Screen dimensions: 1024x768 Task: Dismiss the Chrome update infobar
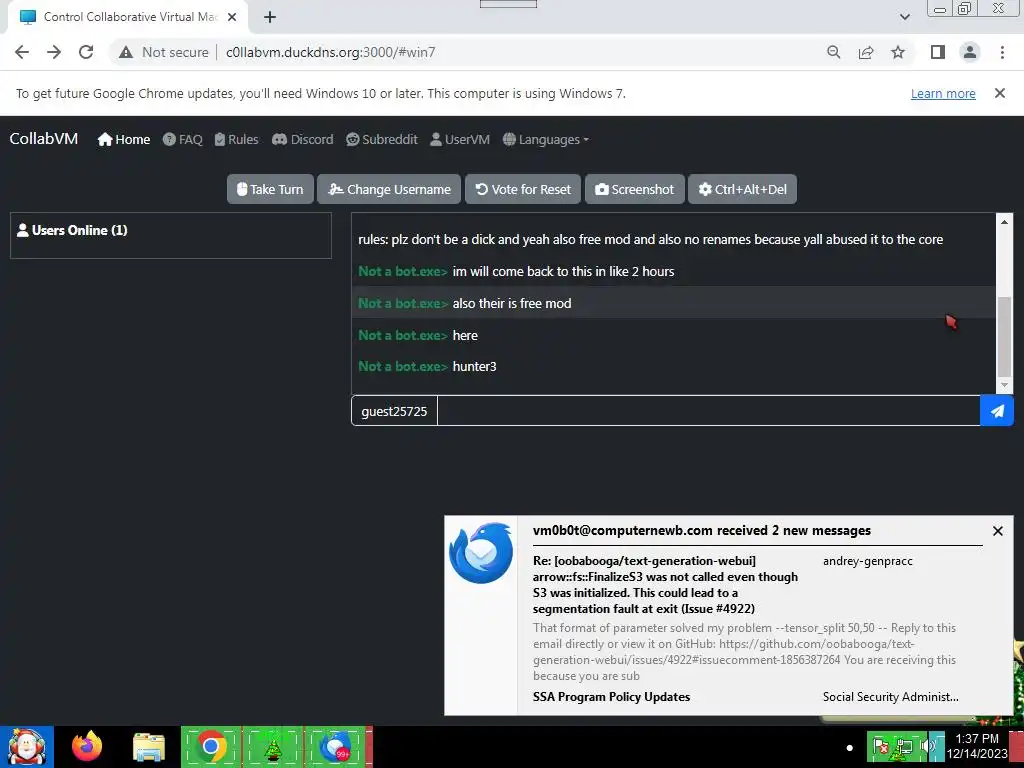[999, 93]
